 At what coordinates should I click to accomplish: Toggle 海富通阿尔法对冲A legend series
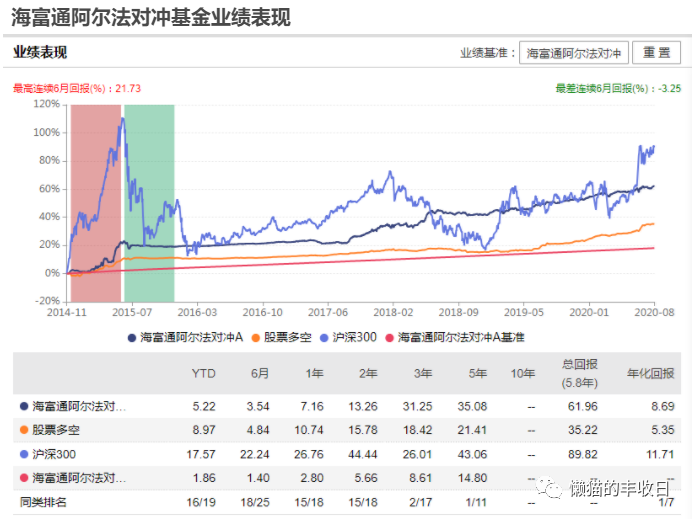(186, 338)
